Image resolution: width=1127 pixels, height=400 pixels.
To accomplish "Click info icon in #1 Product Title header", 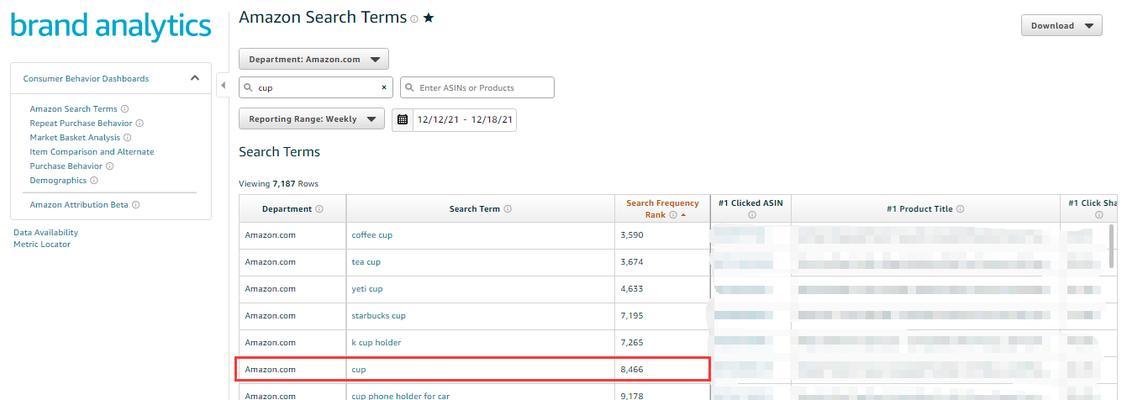I will tap(960, 209).
